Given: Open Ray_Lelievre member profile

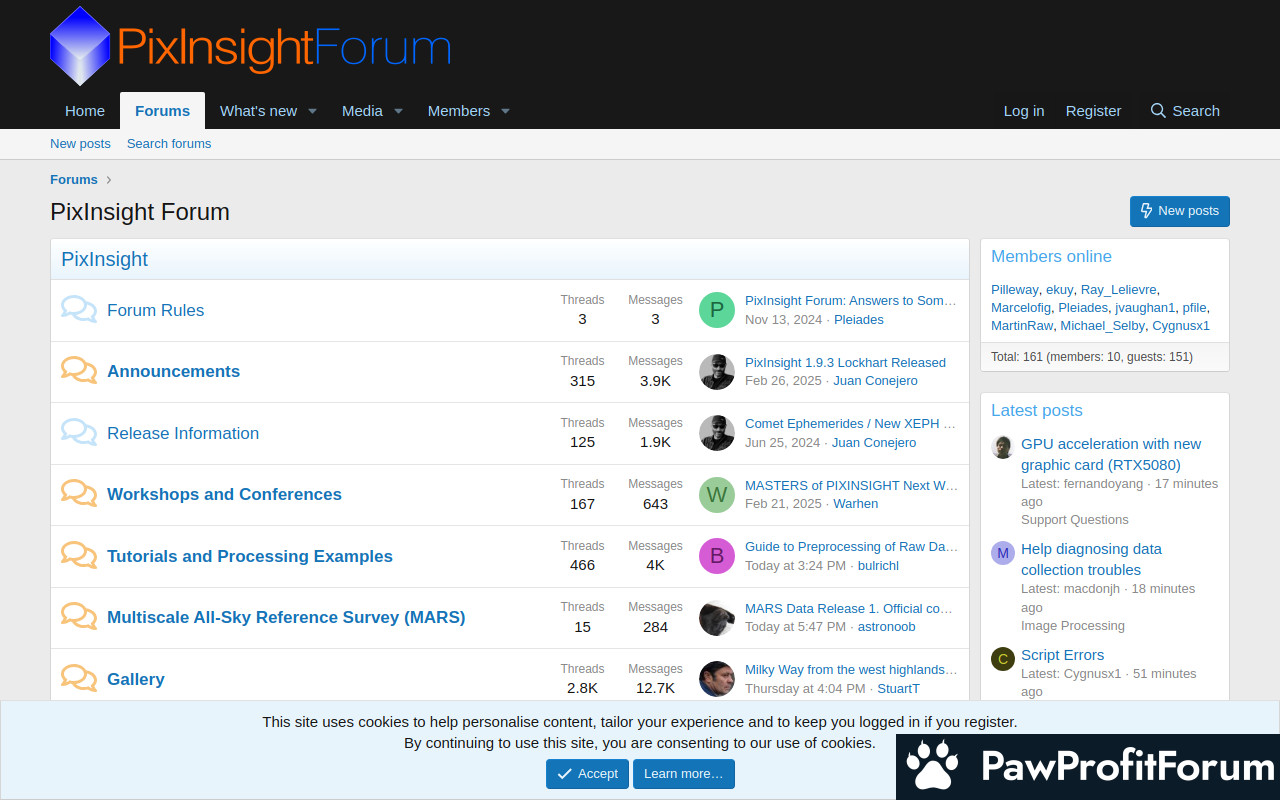Looking at the screenshot, I should click(x=1118, y=290).
